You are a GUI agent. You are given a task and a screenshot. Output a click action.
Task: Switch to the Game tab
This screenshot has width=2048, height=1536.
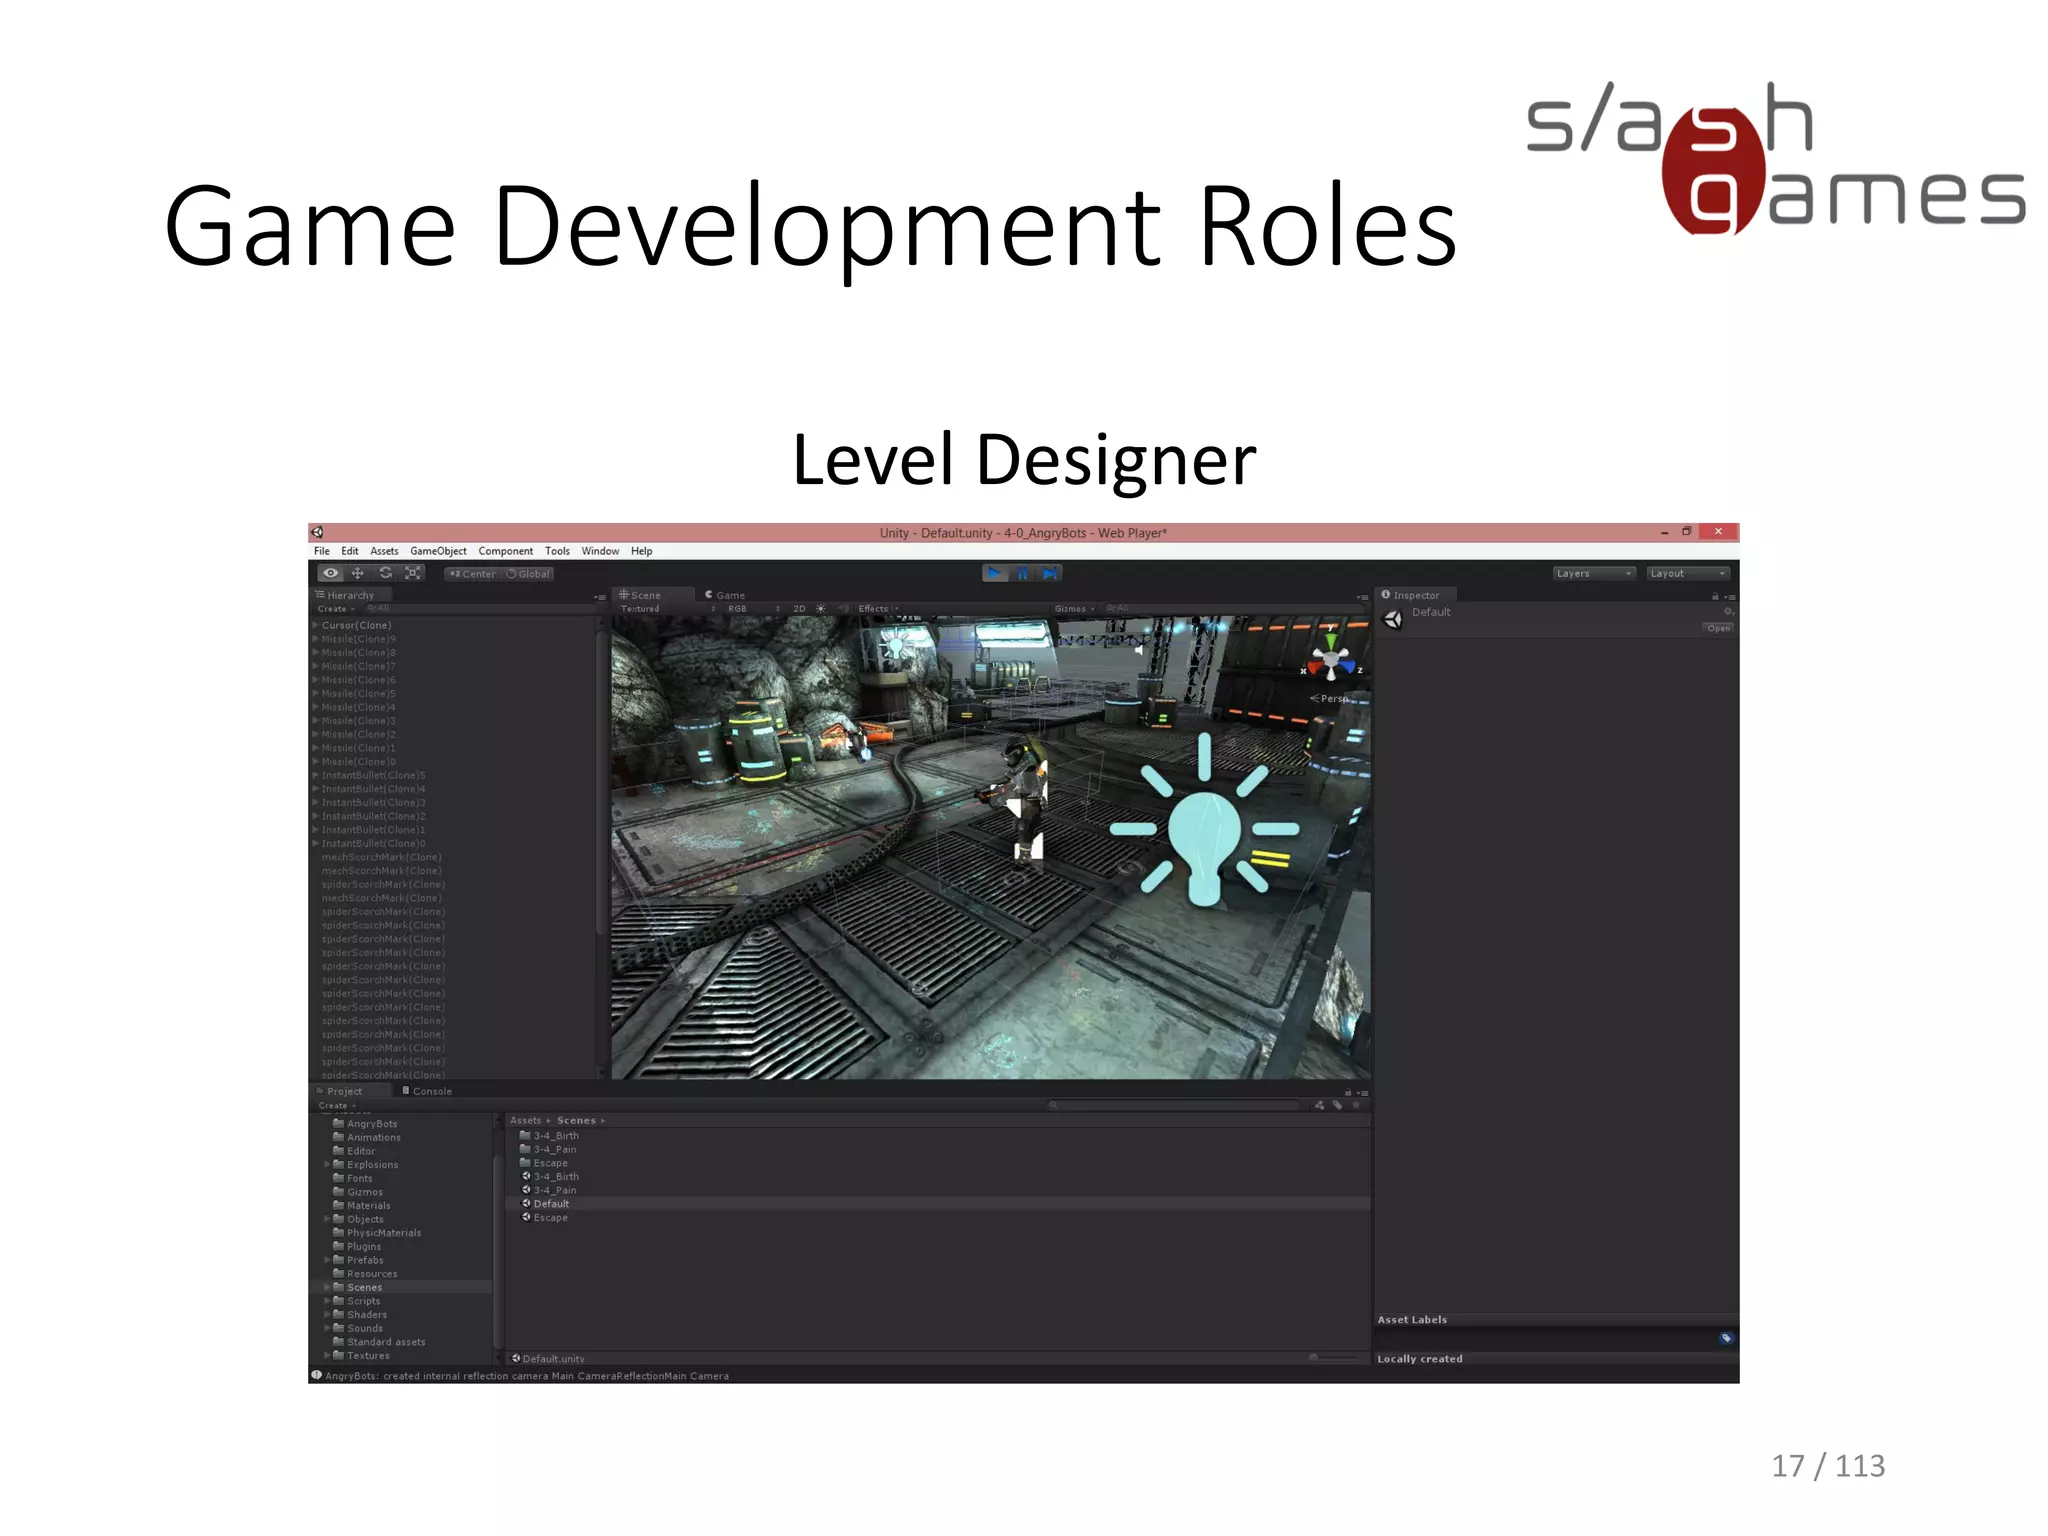726,595
